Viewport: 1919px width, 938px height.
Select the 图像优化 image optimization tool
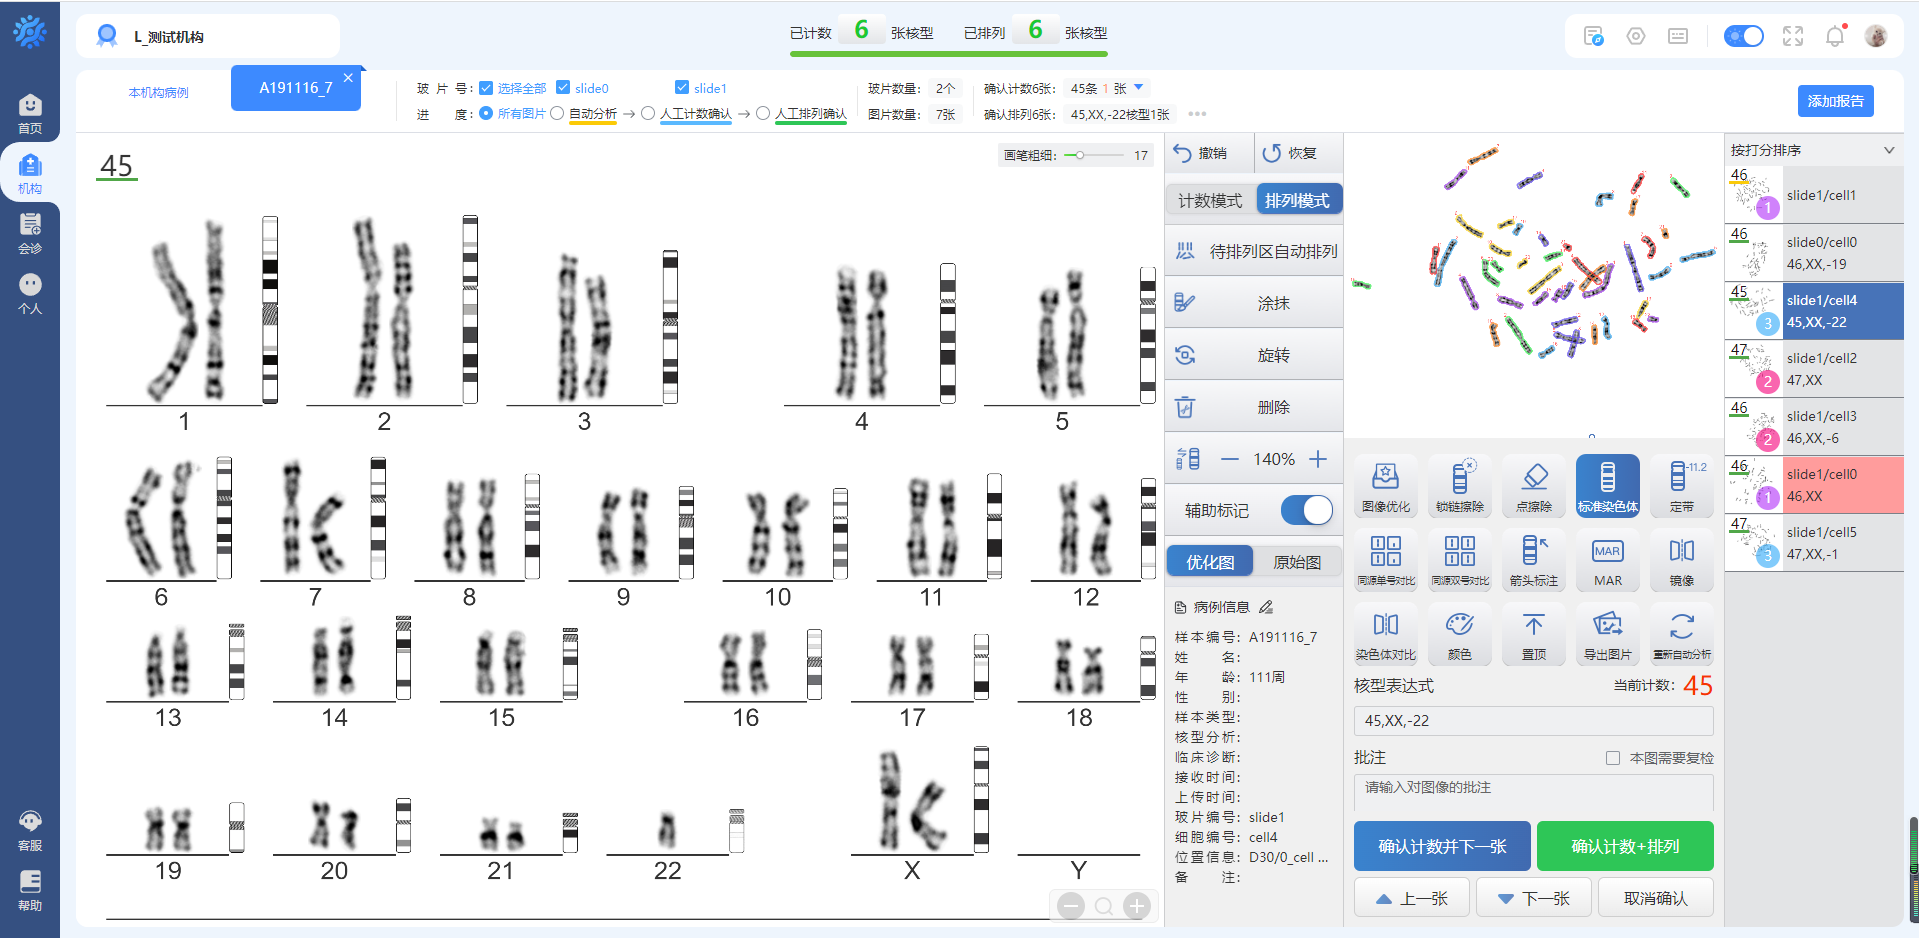tap(1385, 485)
